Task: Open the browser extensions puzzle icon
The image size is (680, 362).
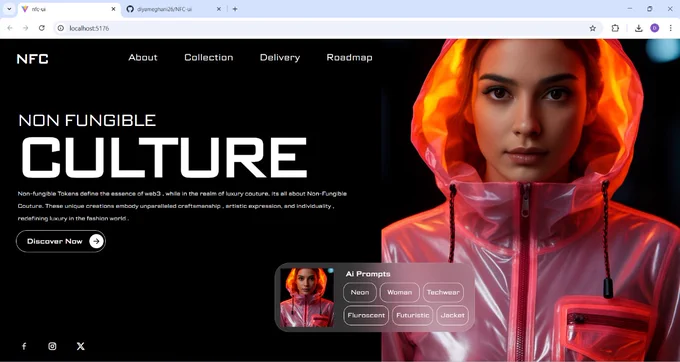Action: [x=615, y=28]
